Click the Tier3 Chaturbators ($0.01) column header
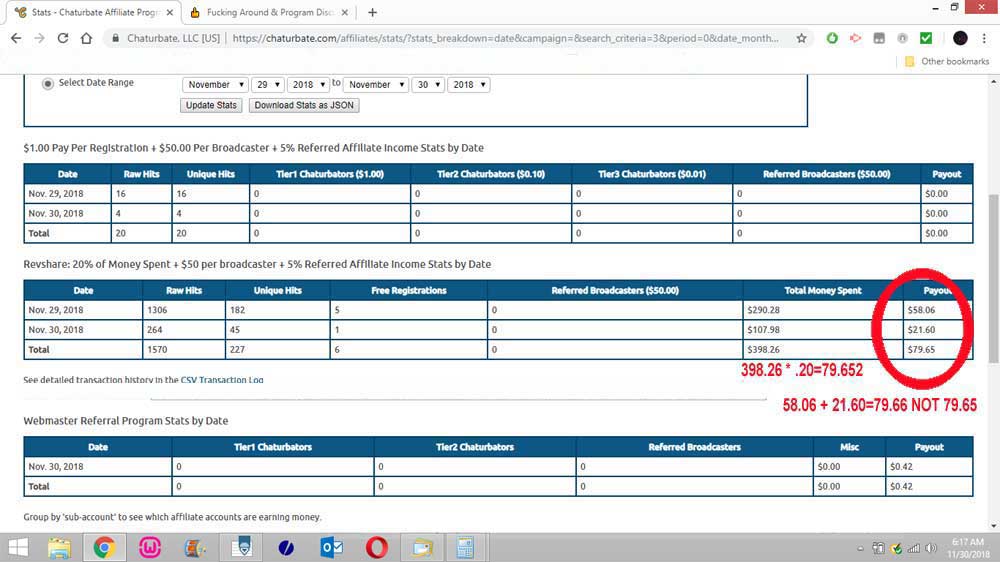Image resolution: width=1000 pixels, height=562 pixels. (652, 174)
